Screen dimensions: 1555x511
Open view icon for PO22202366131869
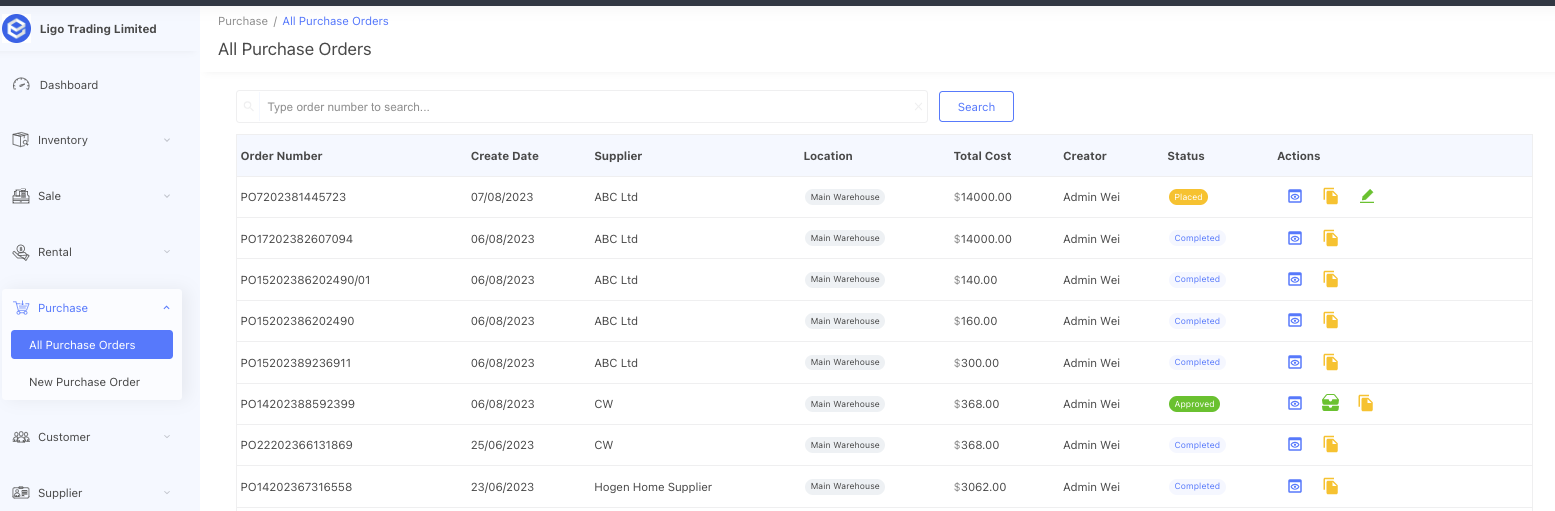pyautogui.click(x=1294, y=445)
